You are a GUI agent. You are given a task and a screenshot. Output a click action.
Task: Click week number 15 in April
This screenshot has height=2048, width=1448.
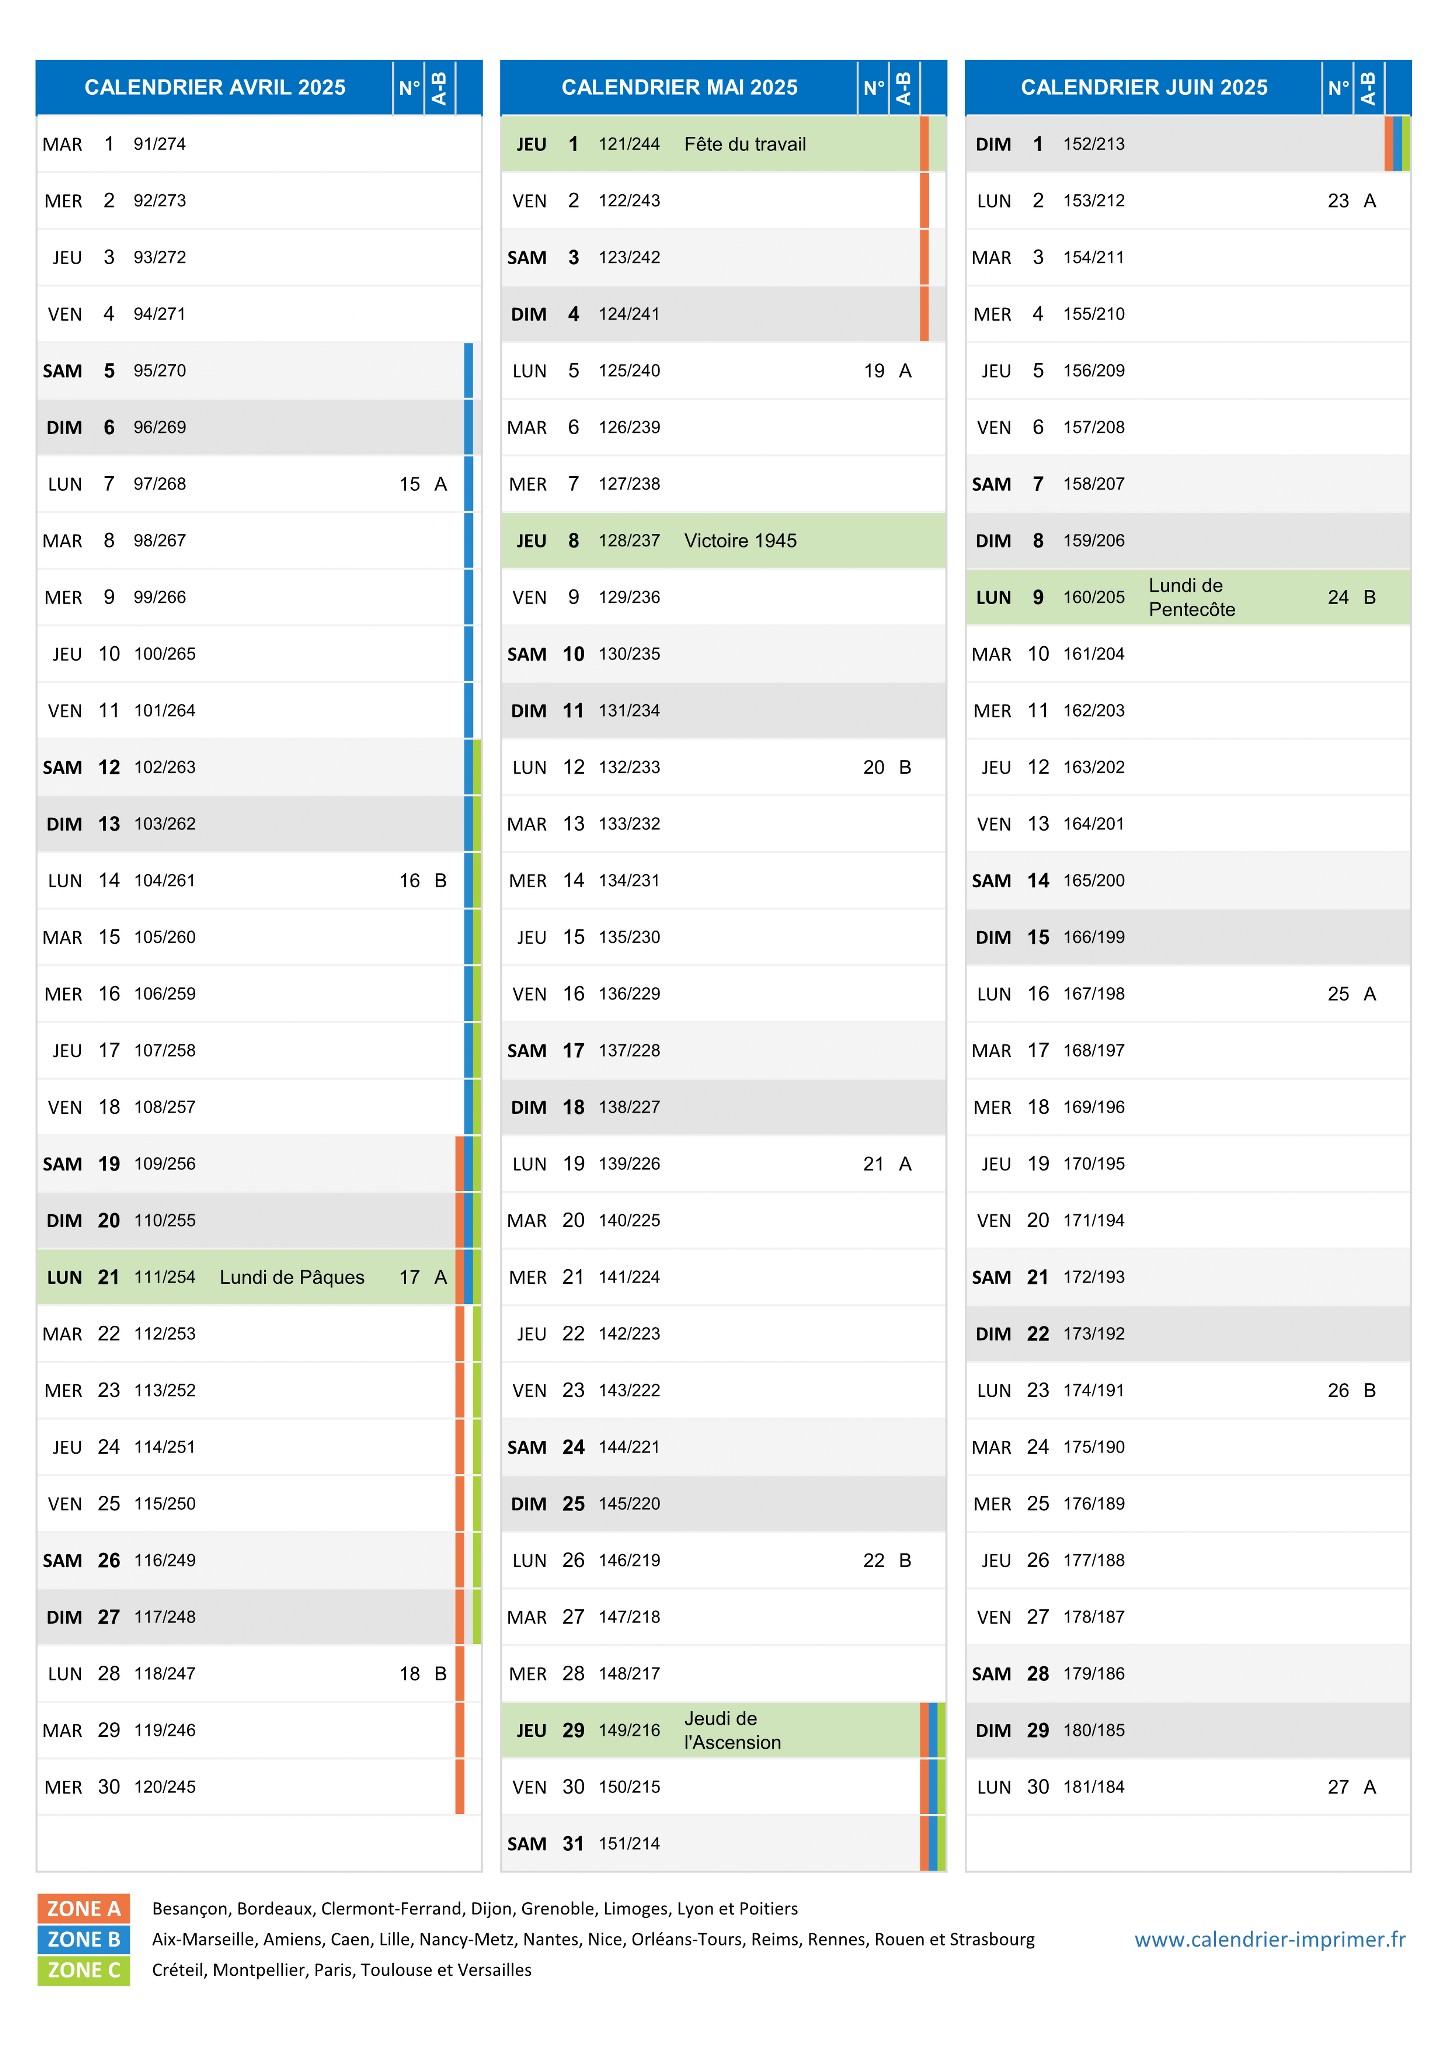click(410, 484)
